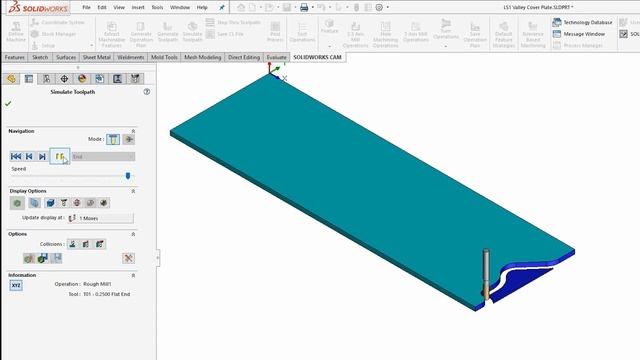This screenshot has height=360, width=640.
Task: Select Turbo mode in Navigation
Action: point(129,139)
